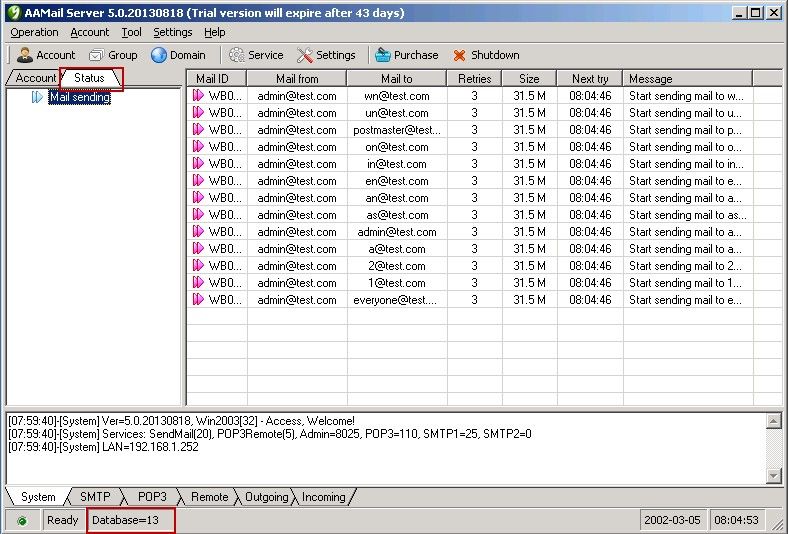Open the Help menu
The width and height of the screenshot is (788, 534).
point(215,32)
